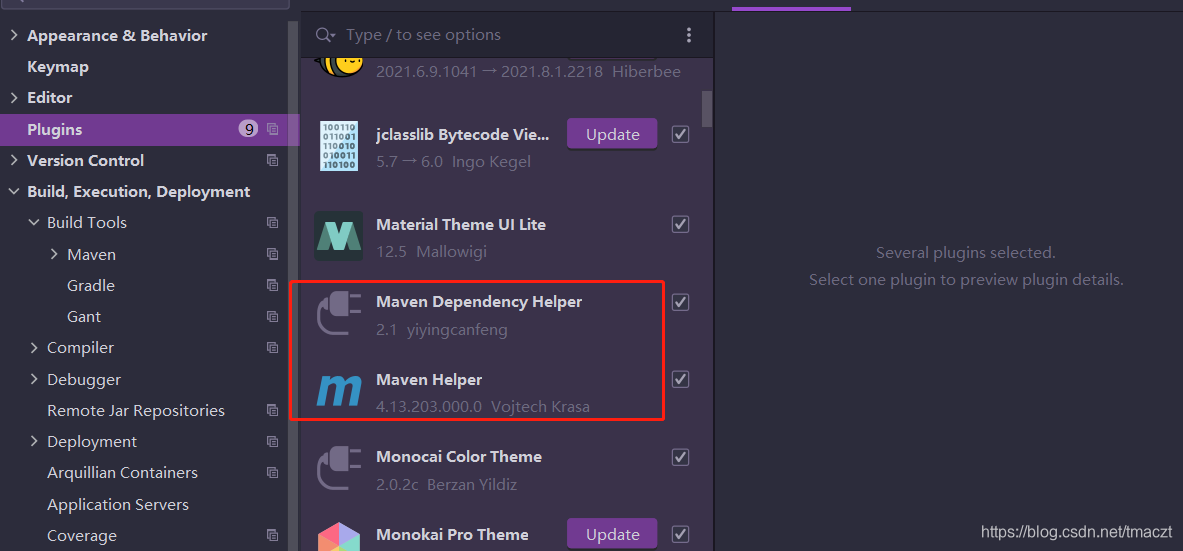Click the project-level icon beside Gant

click(x=272, y=316)
